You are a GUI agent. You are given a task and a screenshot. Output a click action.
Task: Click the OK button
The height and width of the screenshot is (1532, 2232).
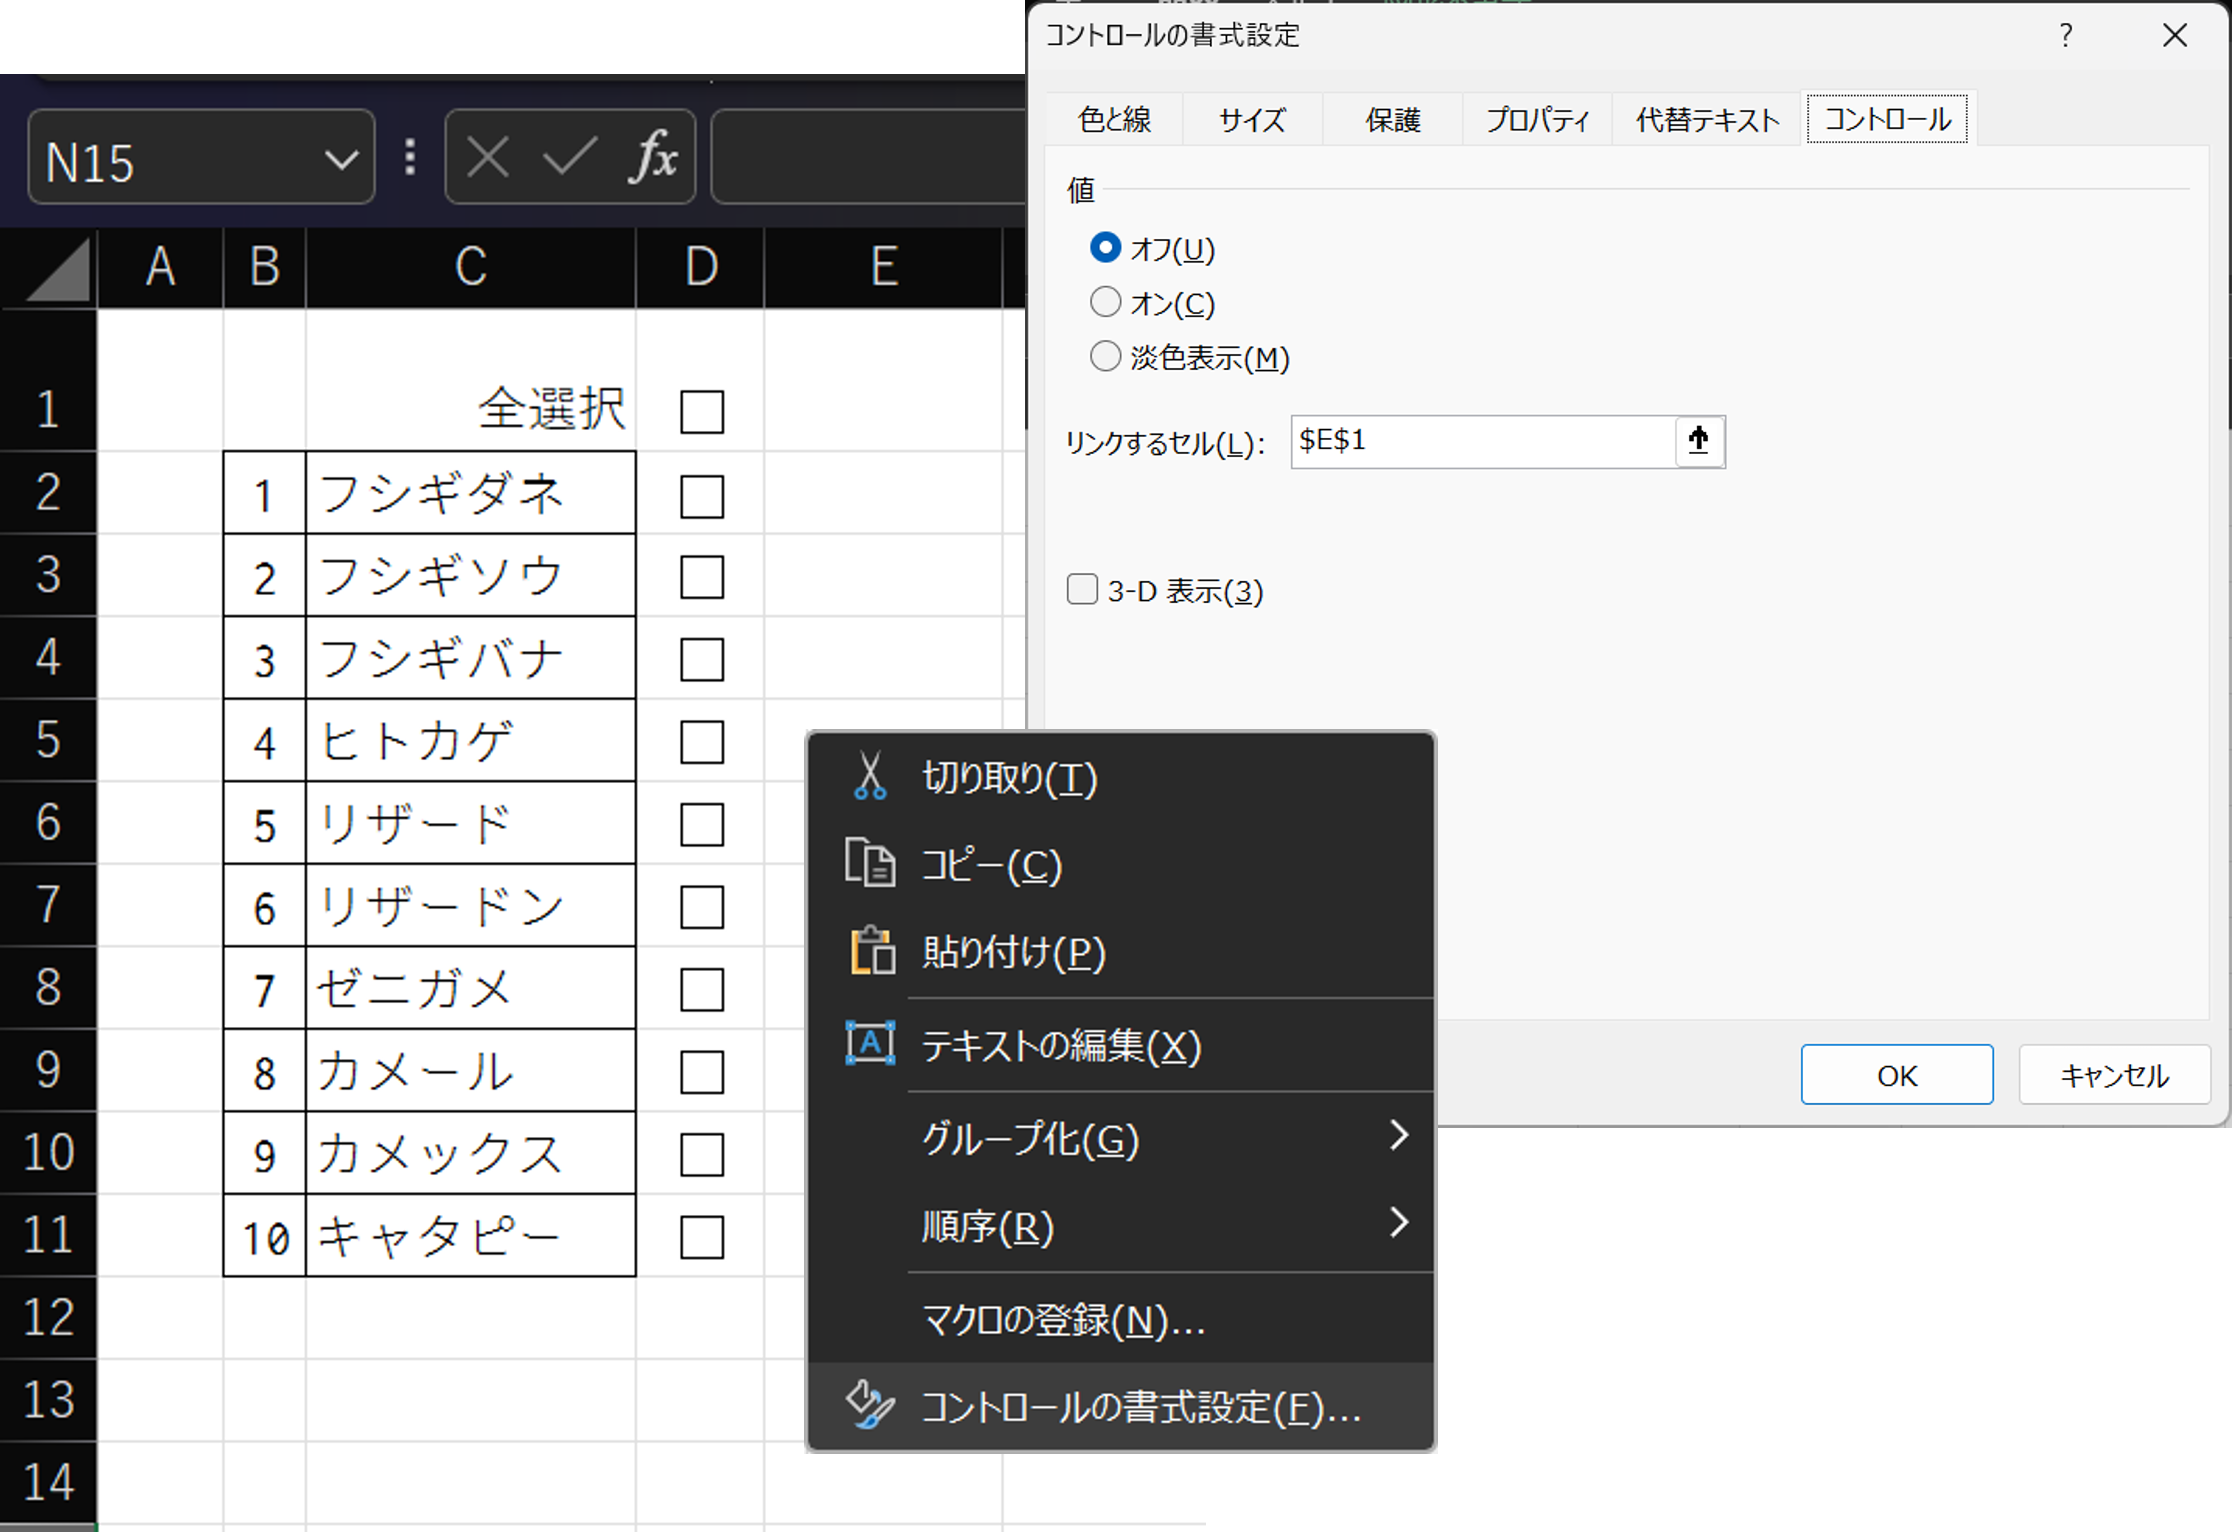[1895, 1075]
